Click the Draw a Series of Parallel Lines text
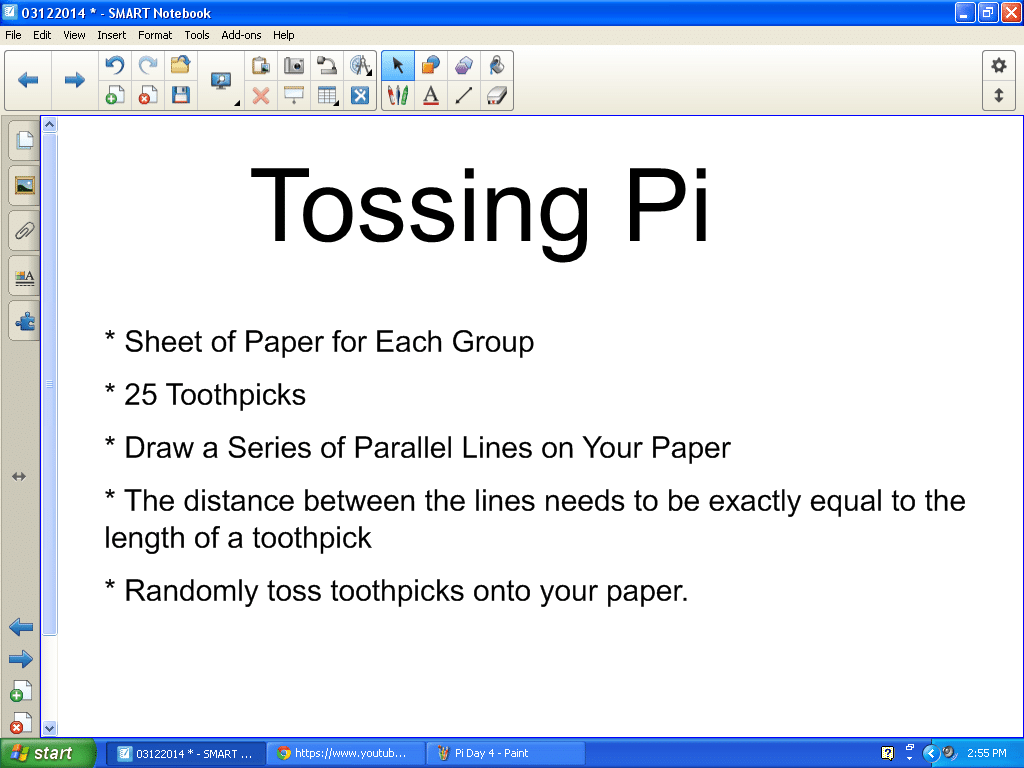Image resolution: width=1024 pixels, height=768 pixels. click(417, 448)
